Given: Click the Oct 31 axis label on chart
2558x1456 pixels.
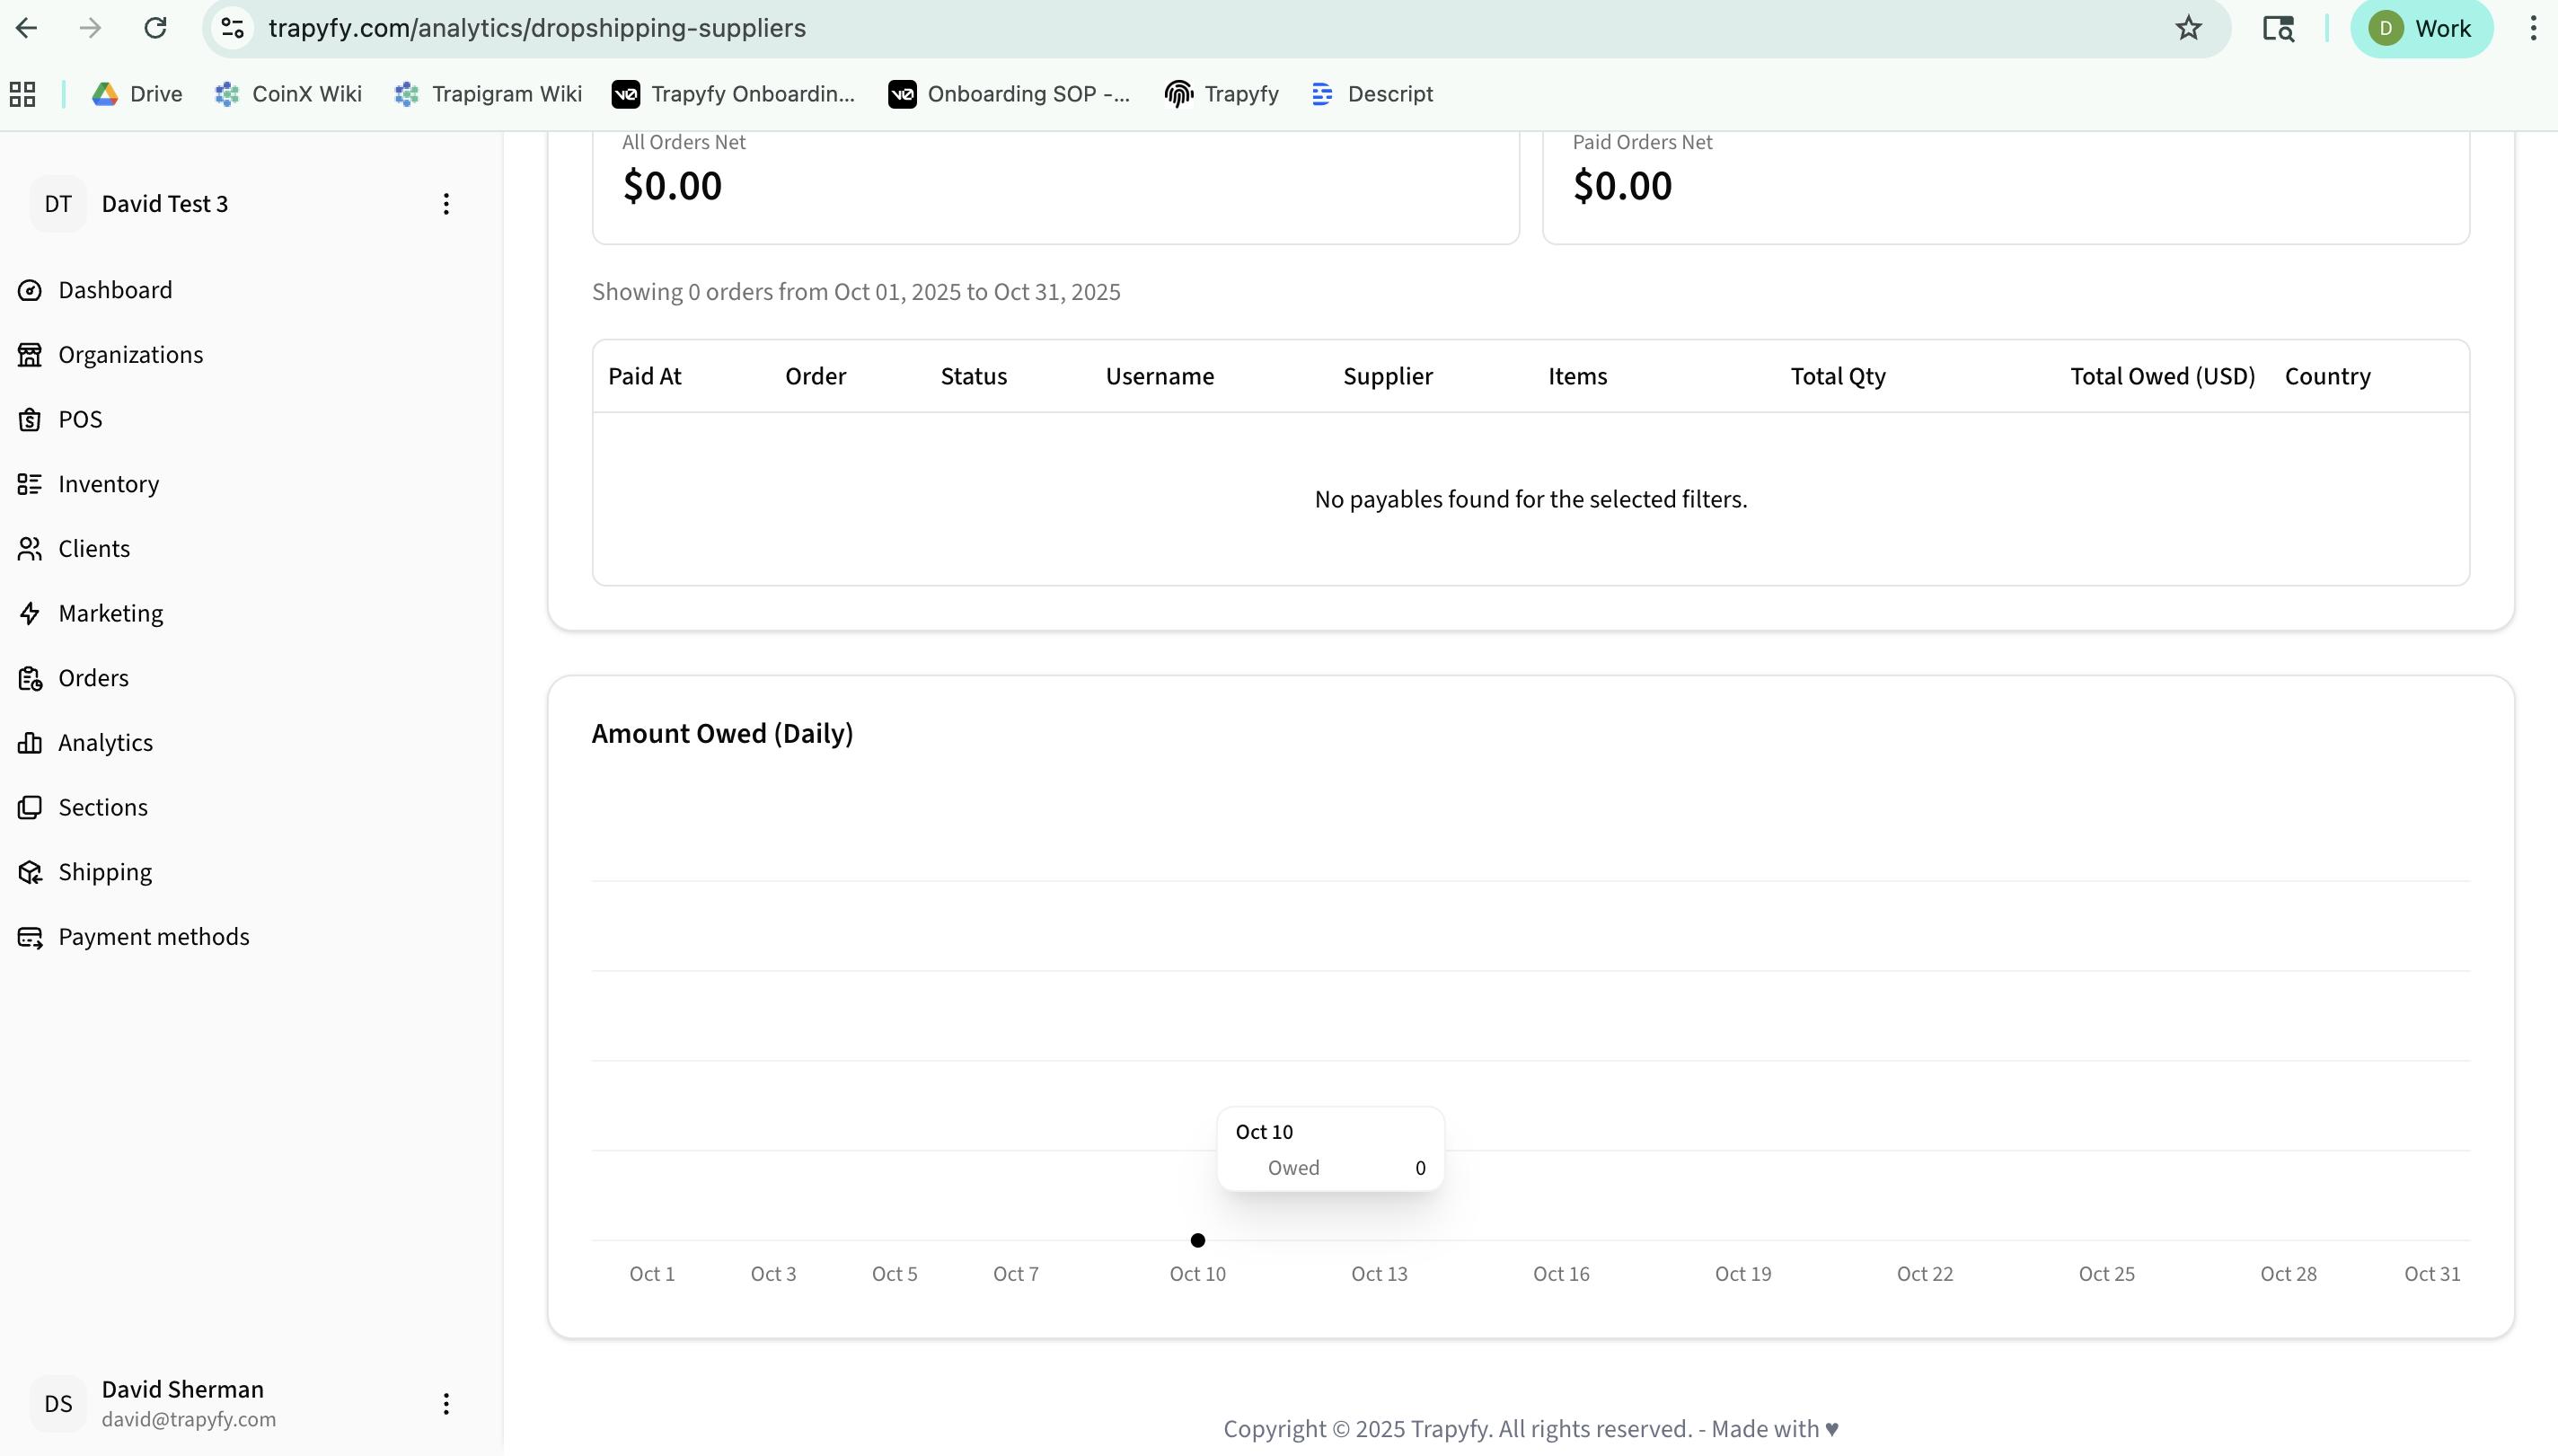Looking at the screenshot, I should tap(2432, 1274).
